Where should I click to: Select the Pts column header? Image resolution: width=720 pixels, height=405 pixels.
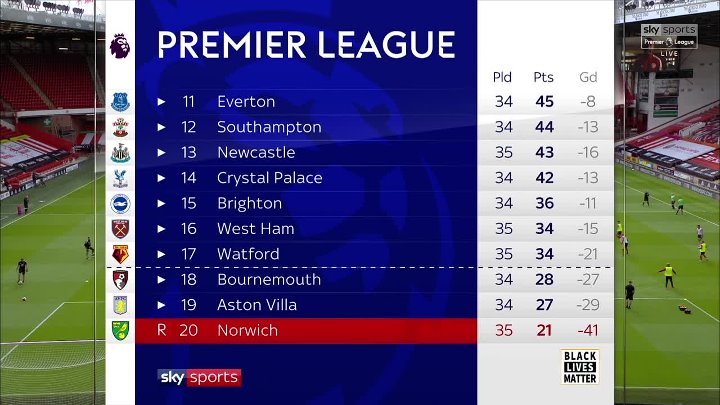click(x=544, y=77)
